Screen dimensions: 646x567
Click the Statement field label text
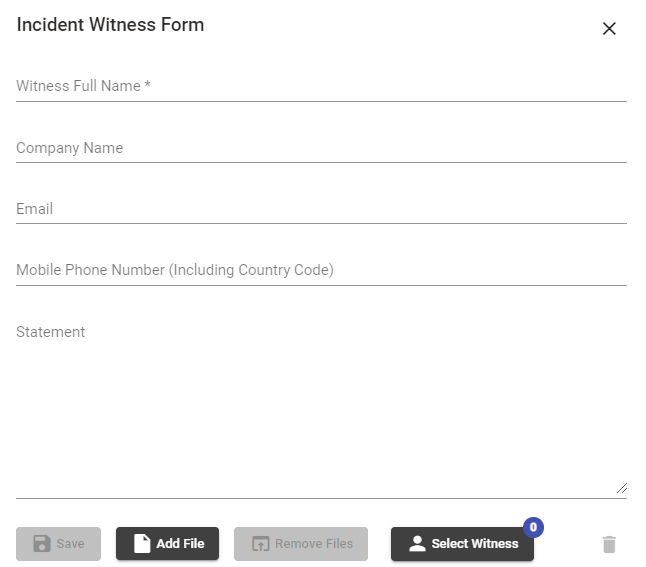[x=50, y=332]
